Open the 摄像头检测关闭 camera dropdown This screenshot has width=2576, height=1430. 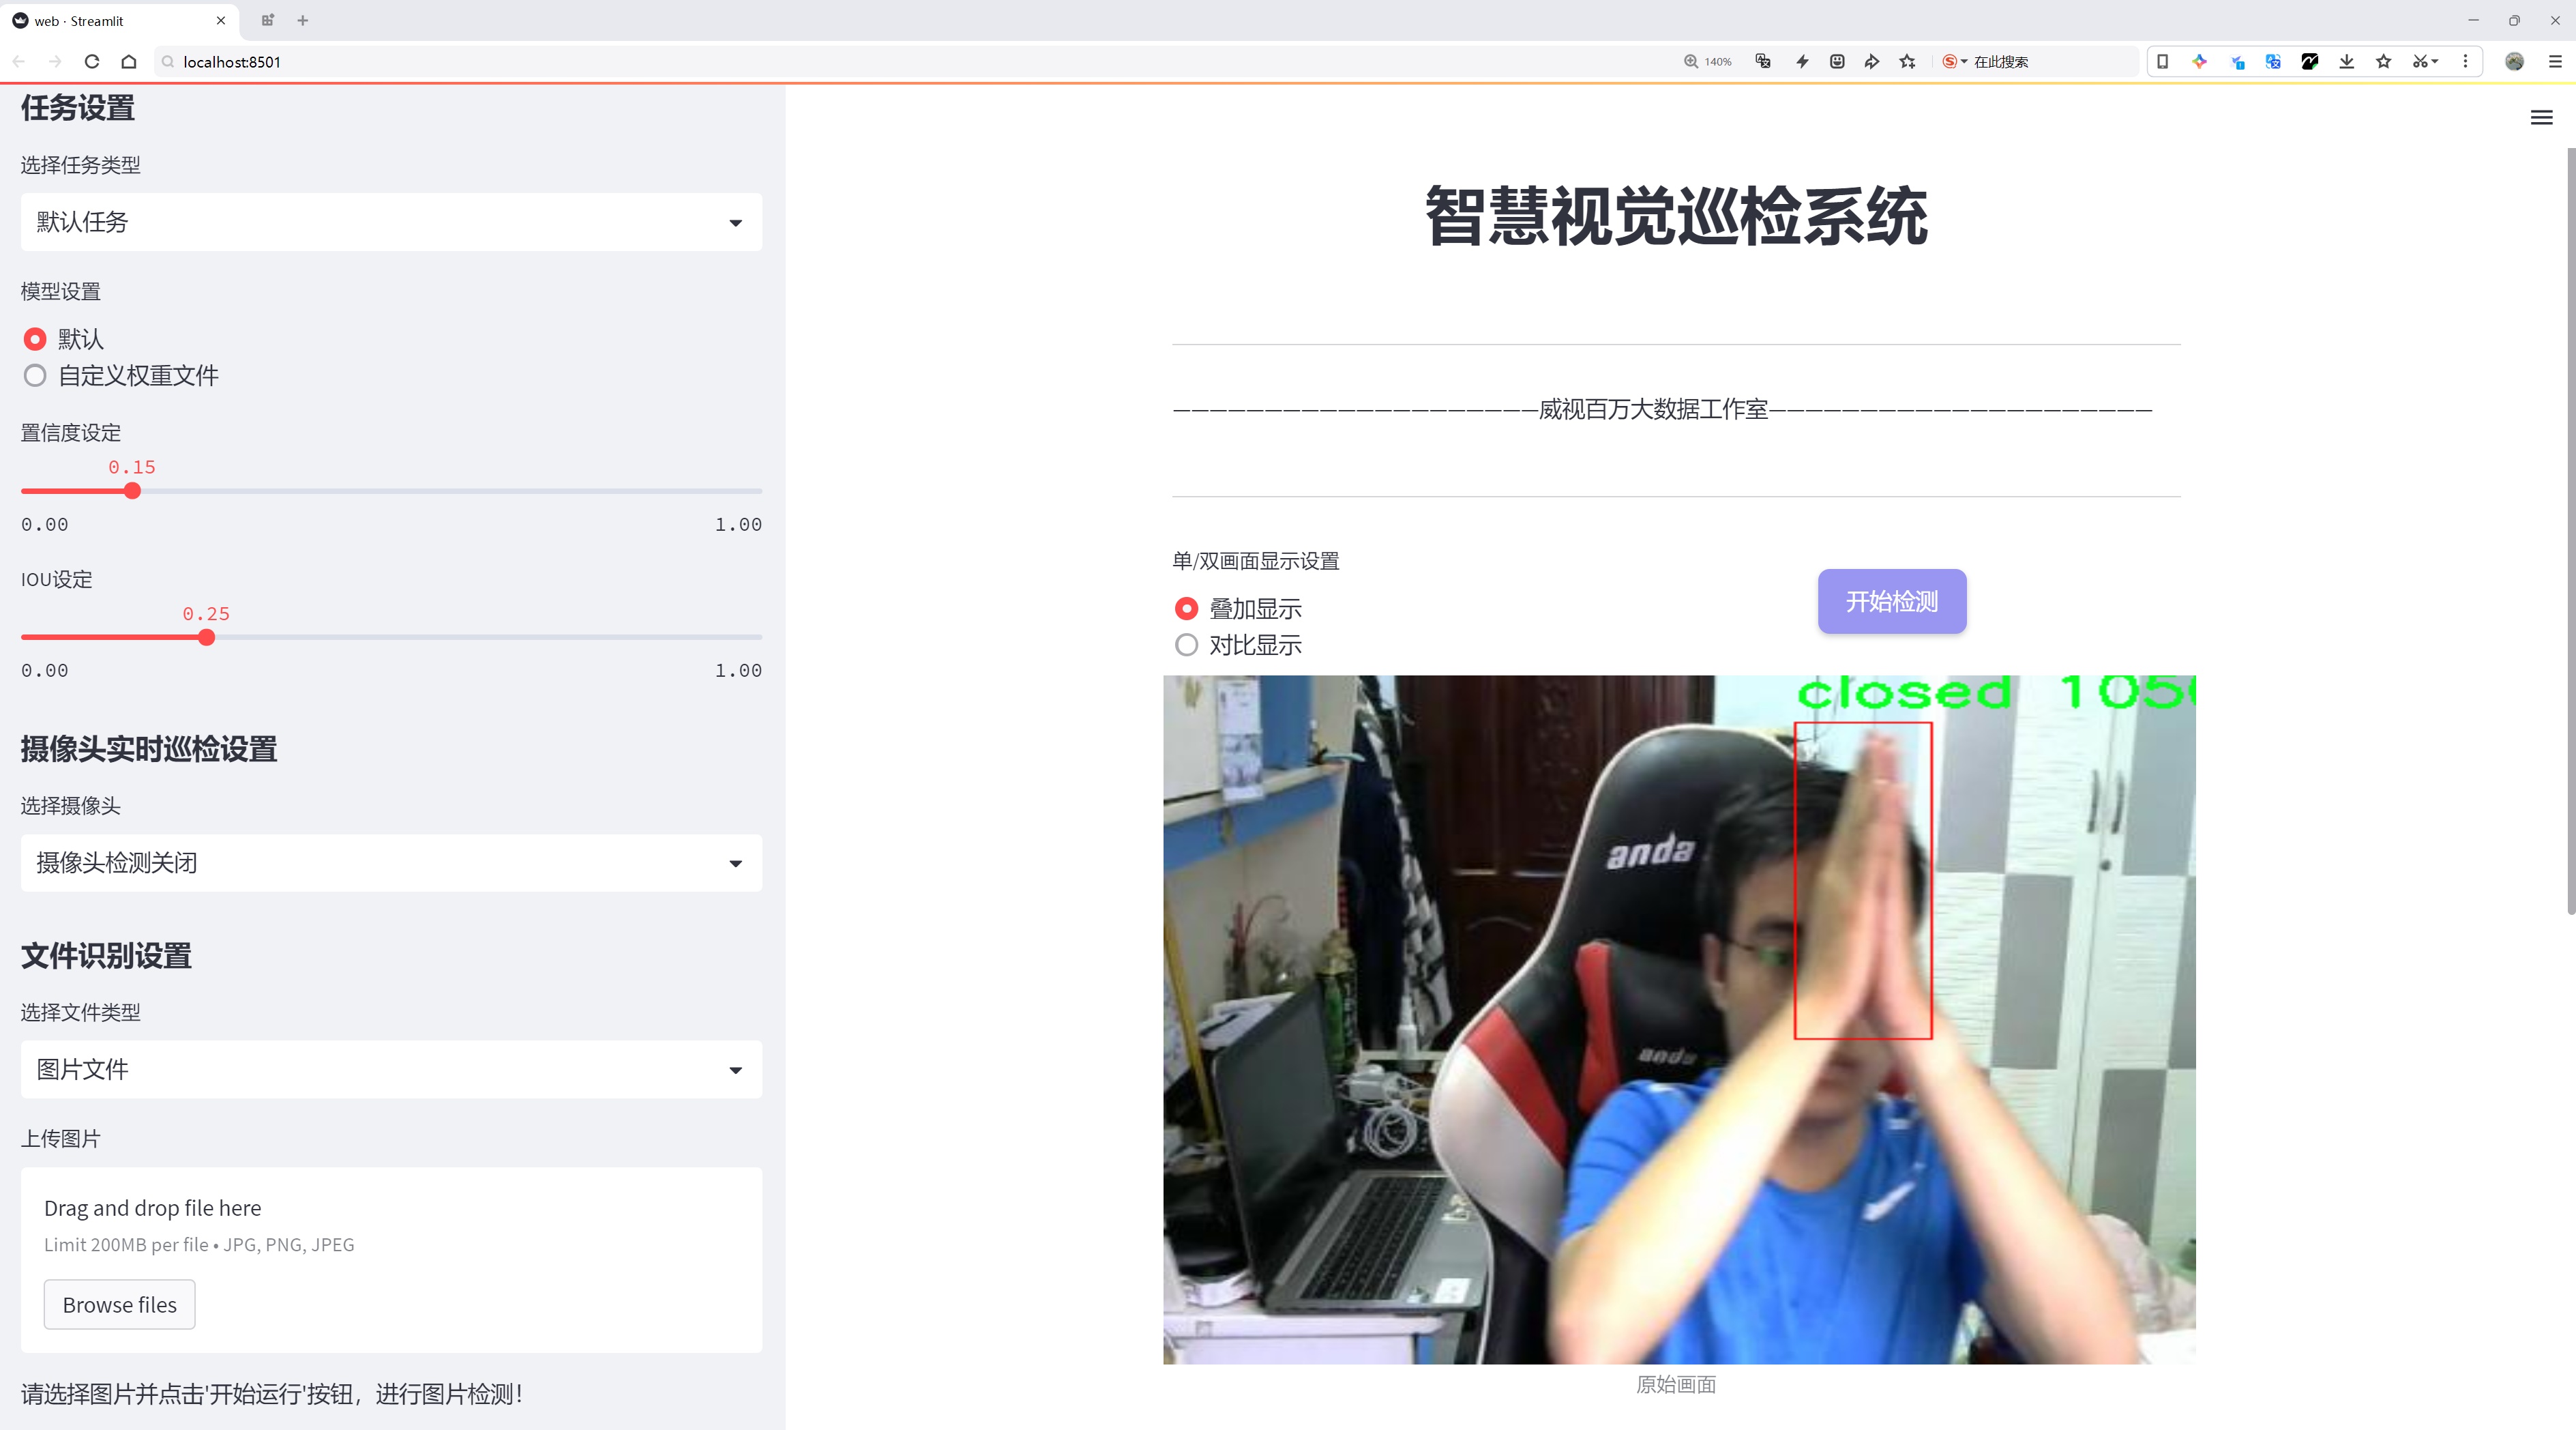click(391, 863)
